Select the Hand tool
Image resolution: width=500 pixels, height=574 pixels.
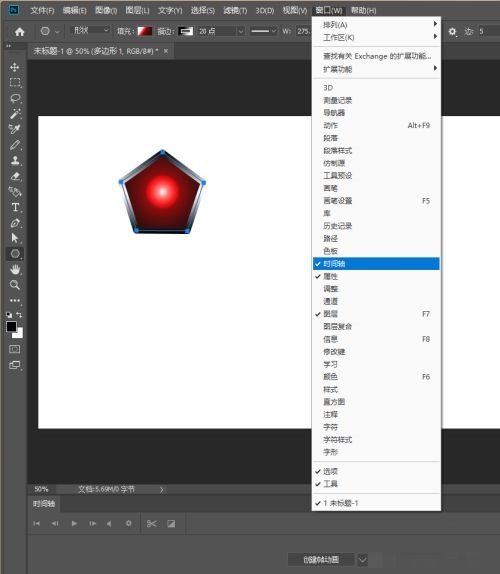pos(15,270)
